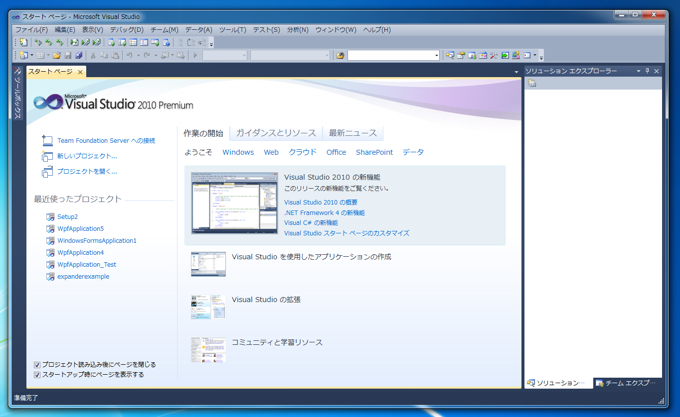Open the データ category link
Screen dimensions: 680x417
click(x=413, y=152)
